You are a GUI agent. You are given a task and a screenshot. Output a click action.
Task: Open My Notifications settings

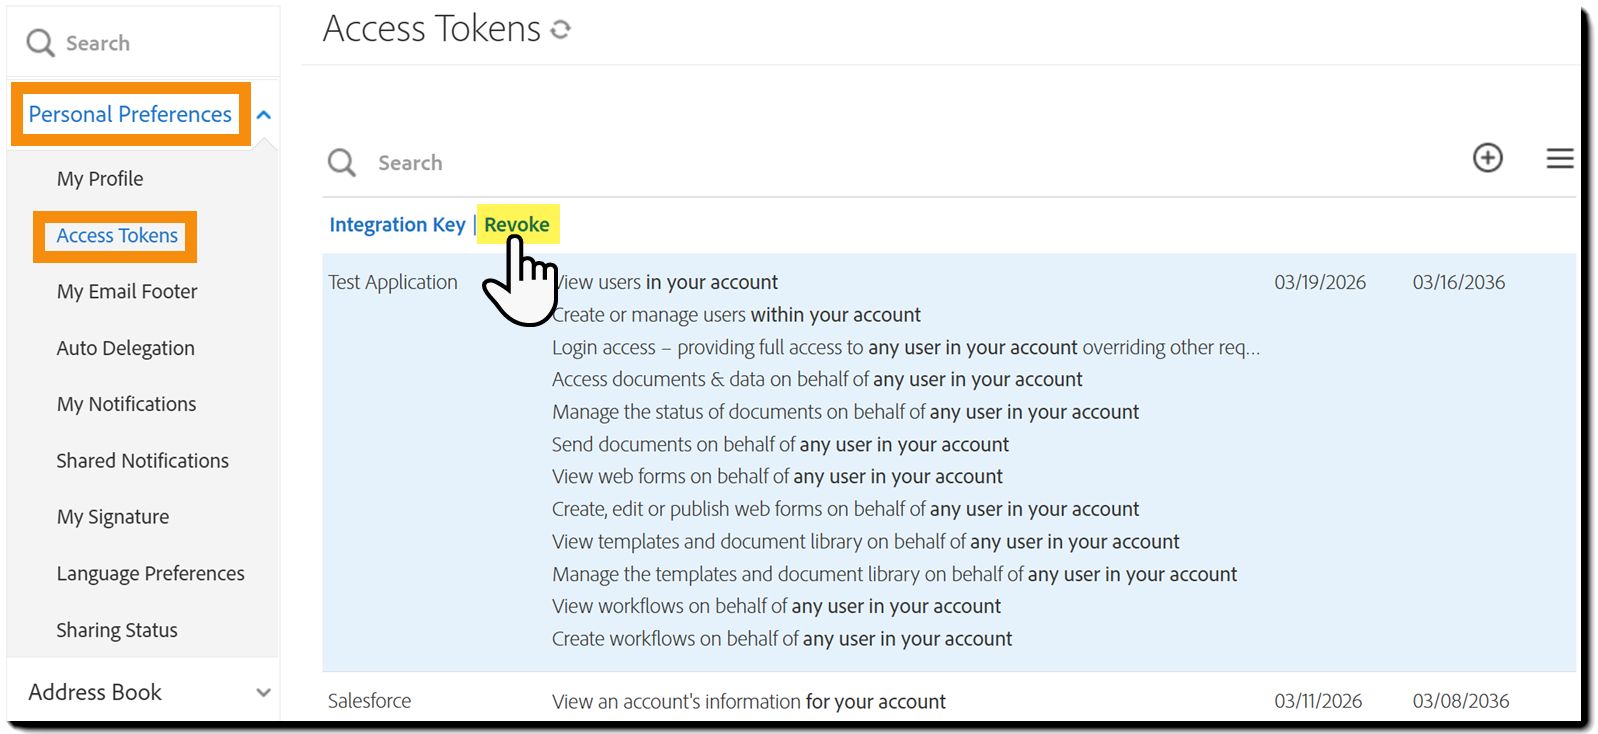tap(126, 403)
